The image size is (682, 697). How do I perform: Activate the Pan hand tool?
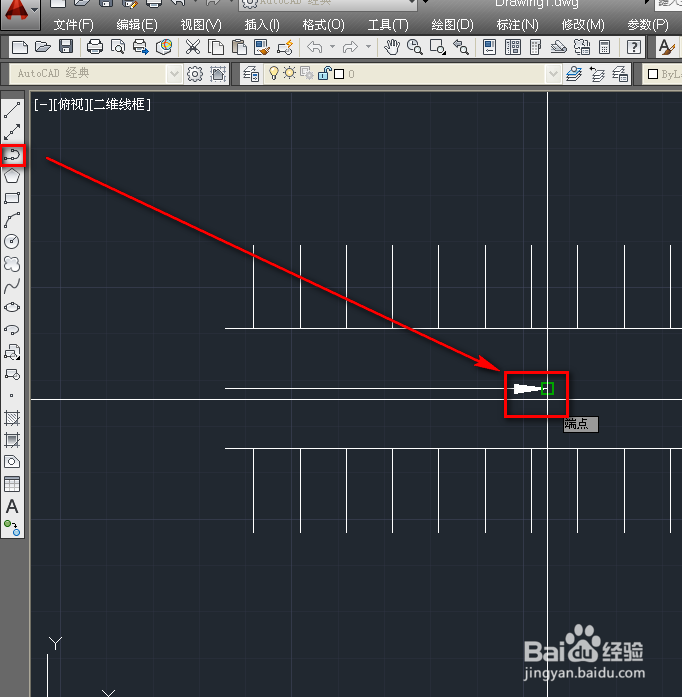[x=392, y=47]
